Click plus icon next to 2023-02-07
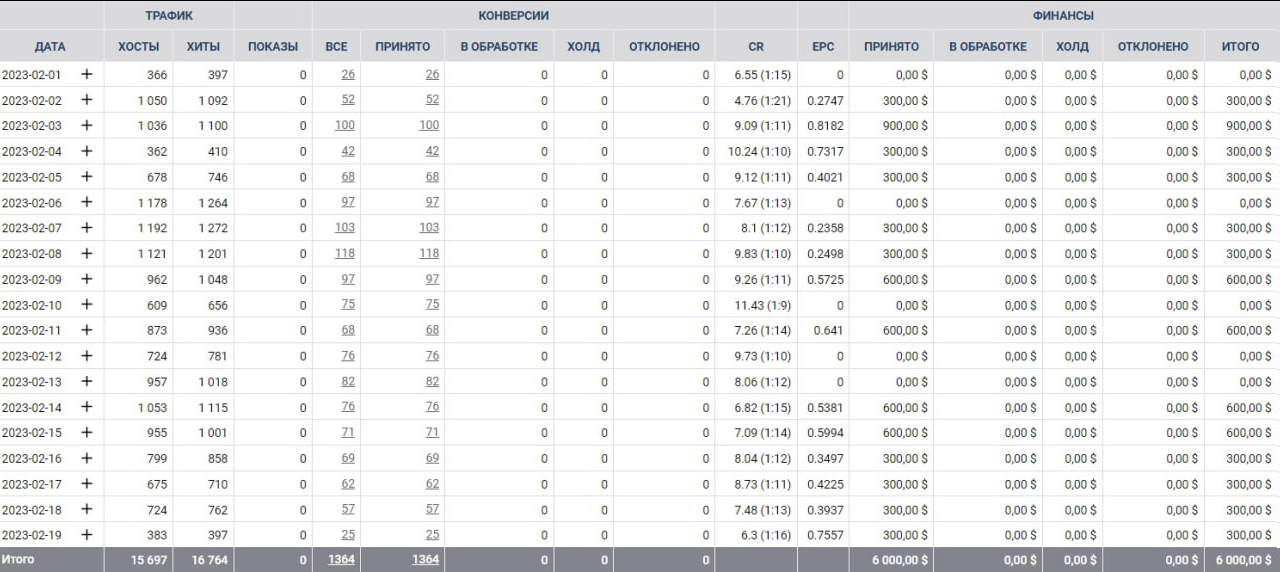Viewport: 1280px width, 572px height. point(87,227)
